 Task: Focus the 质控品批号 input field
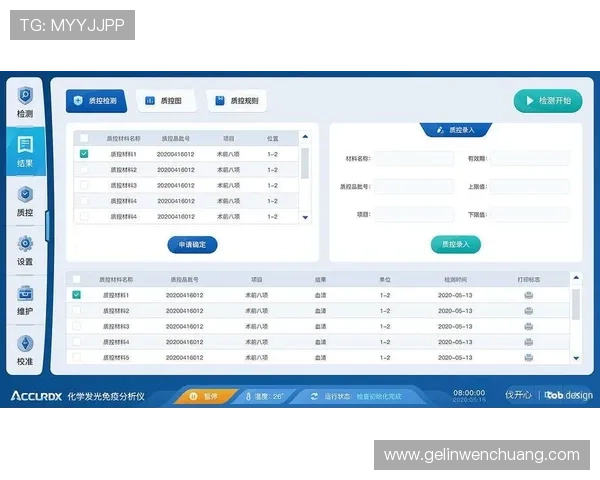(x=414, y=186)
